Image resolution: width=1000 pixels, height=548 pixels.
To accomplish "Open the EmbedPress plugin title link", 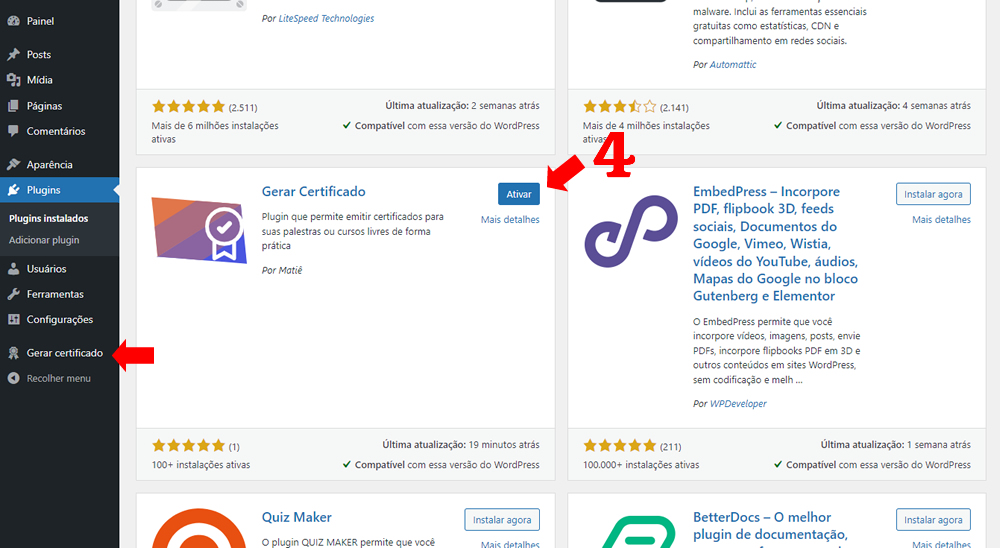I will [x=776, y=244].
